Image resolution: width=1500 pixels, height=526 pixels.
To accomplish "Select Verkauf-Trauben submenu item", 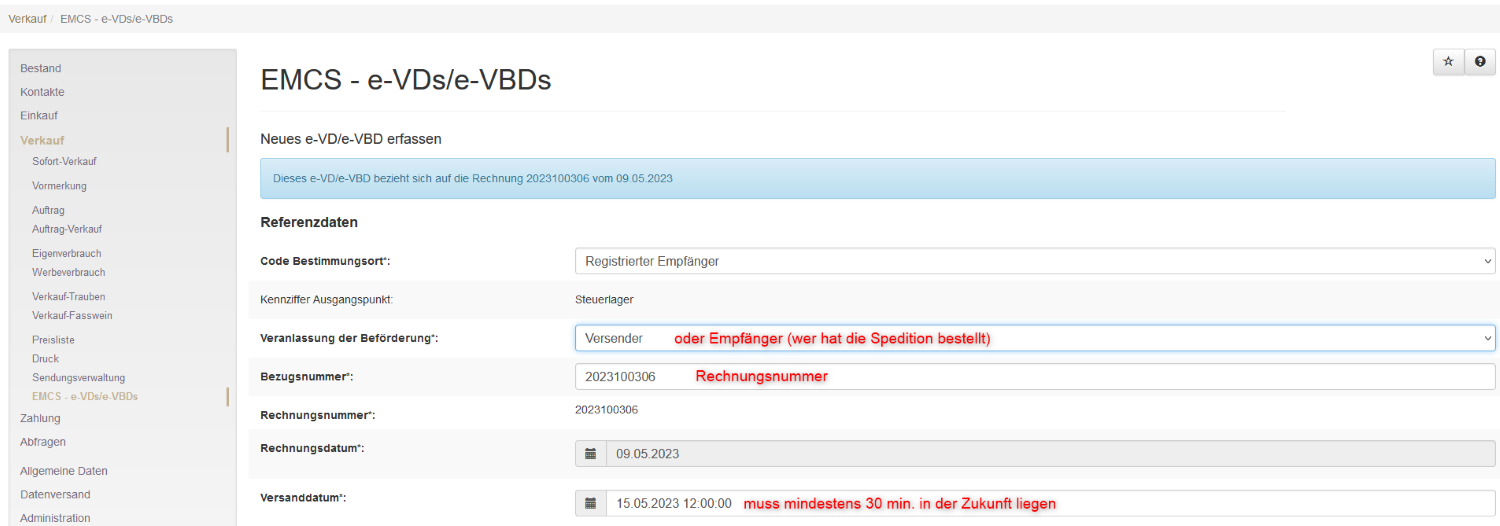I will [x=68, y=297].
